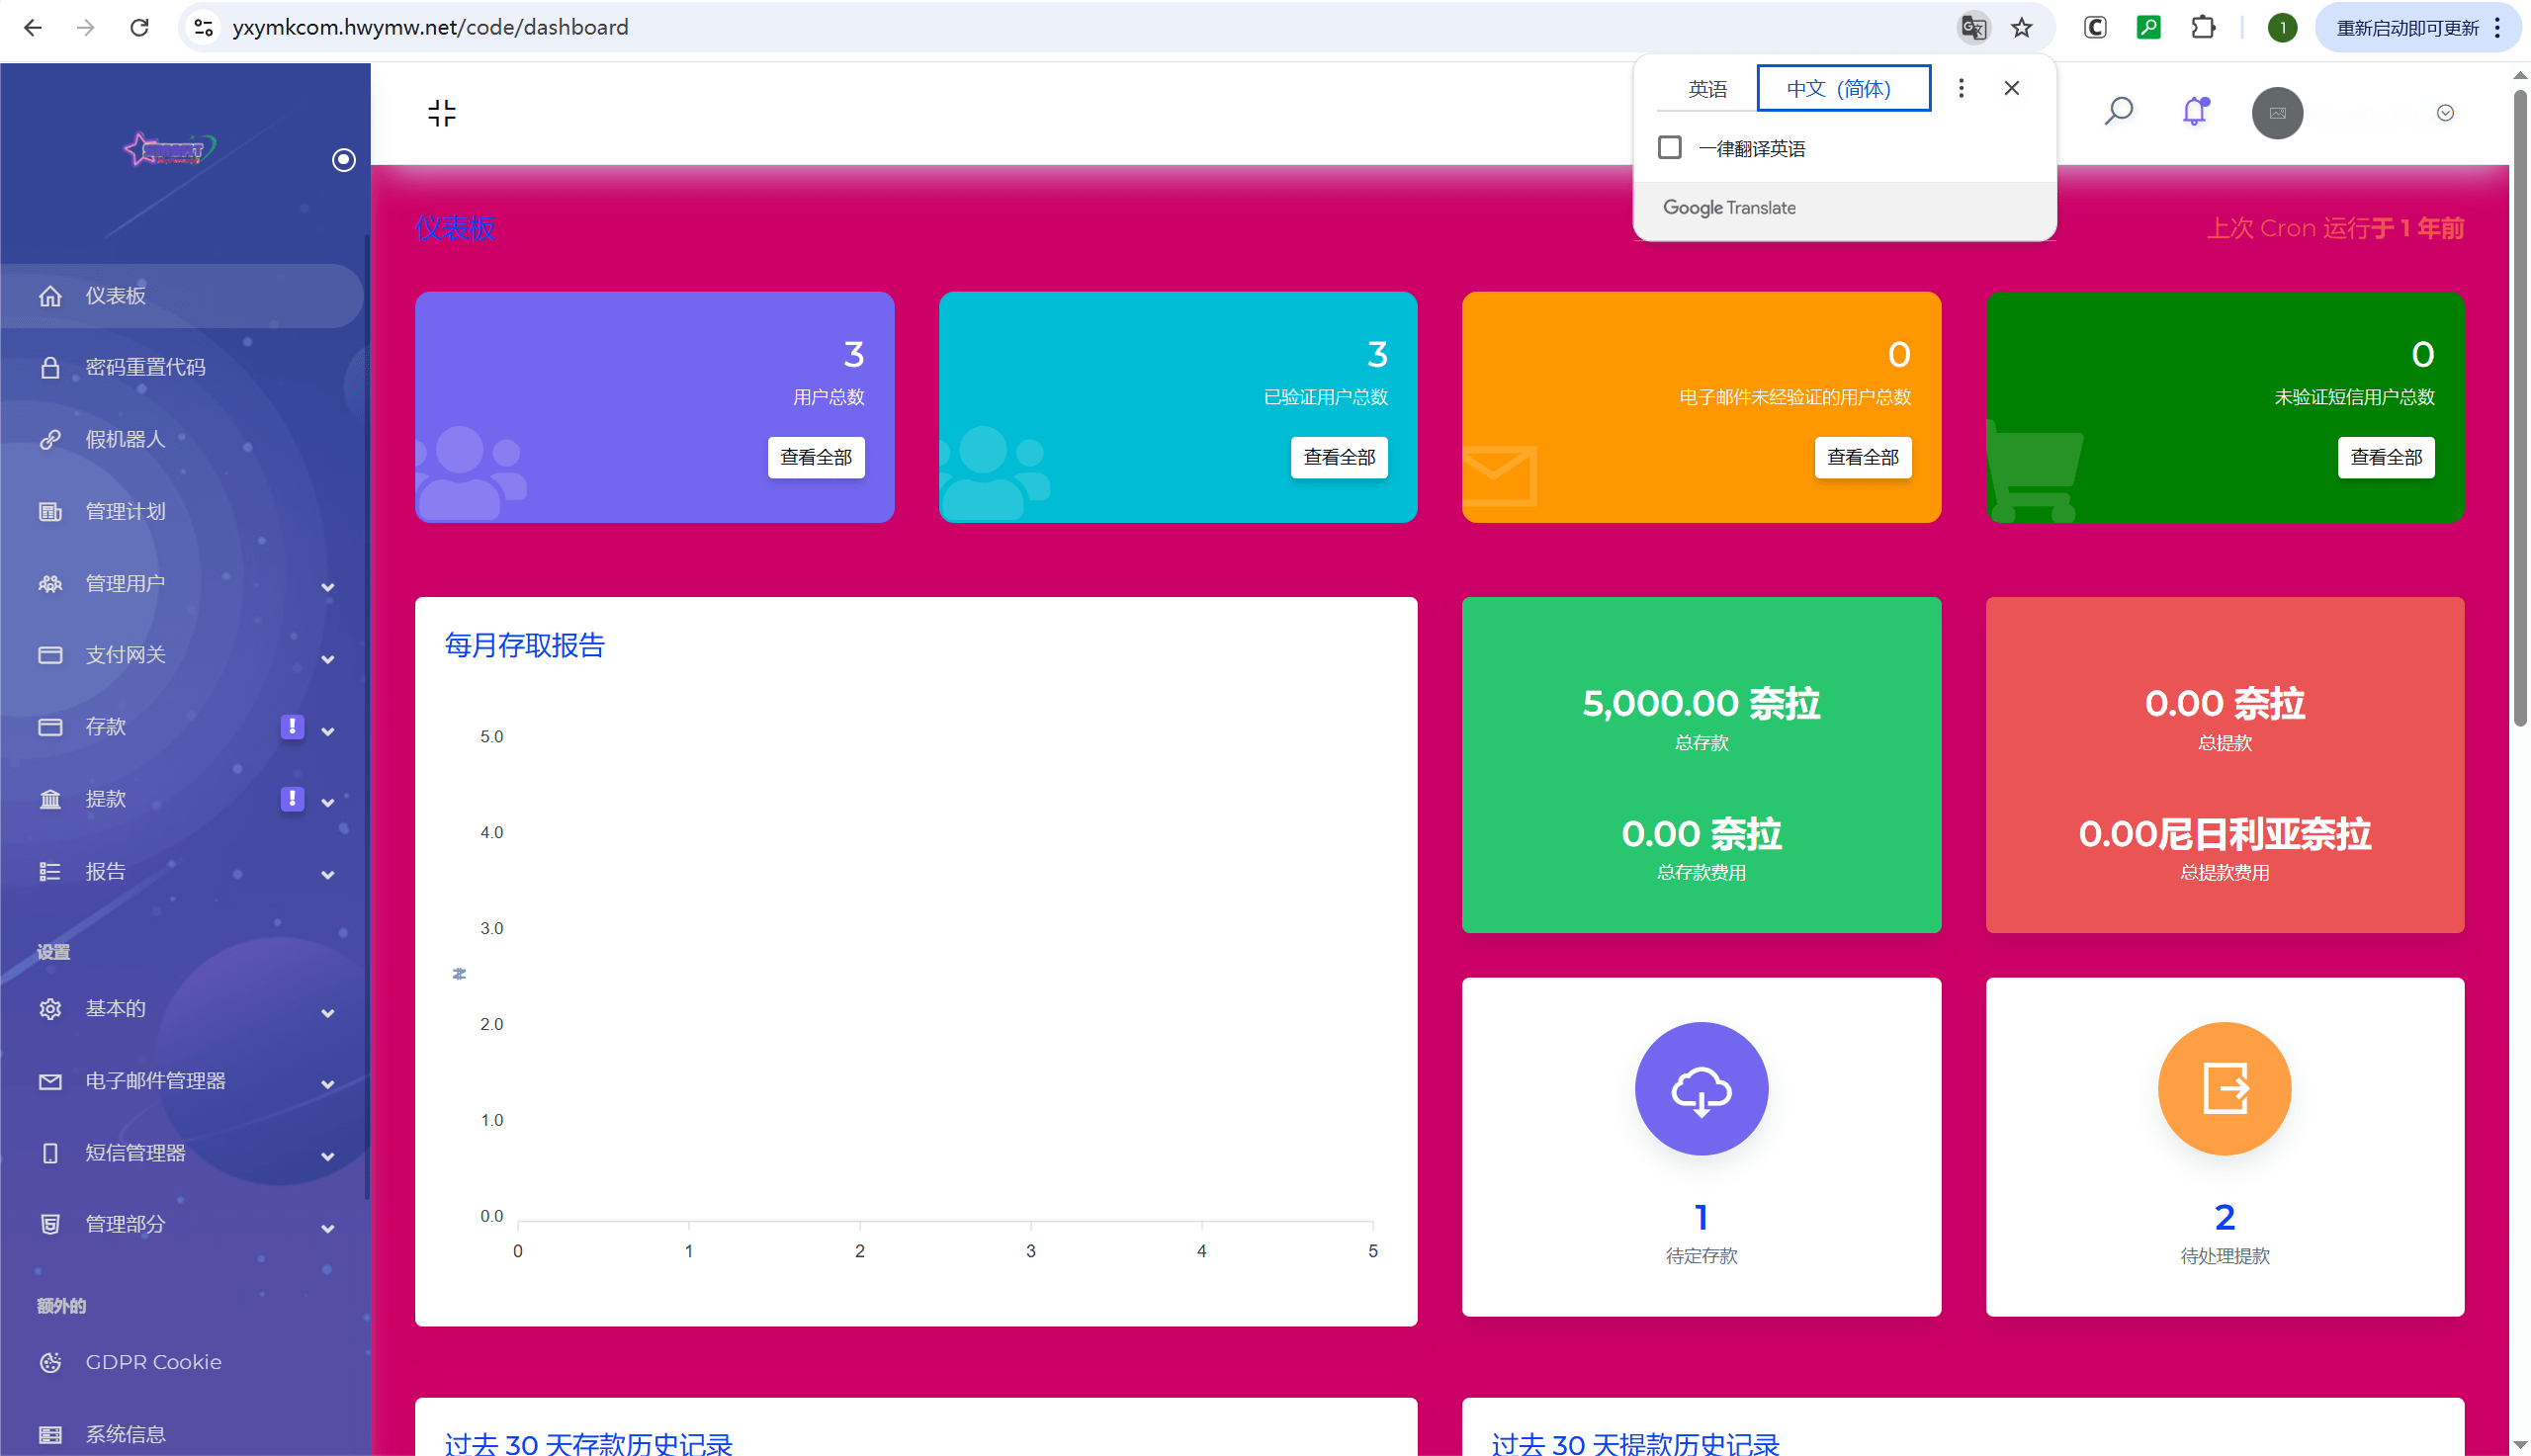Screen dimensions: 2531x1456
Task: Click the notification bell icon
Action: [x=2194, y=112]
